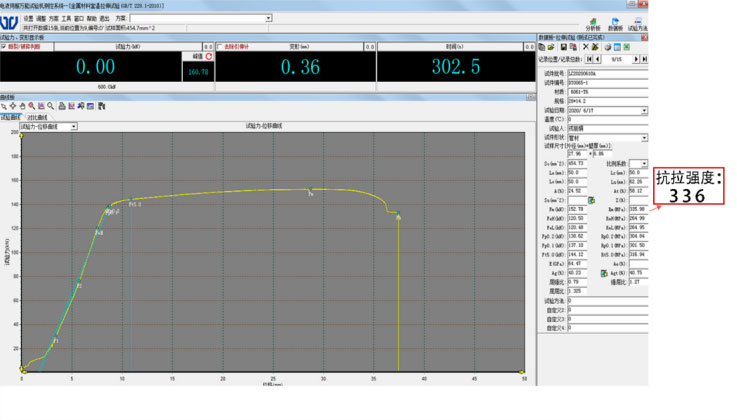Expand the 试验日期 date dropdown
Screen dimensions: 737x420
(x=643, y=109)
